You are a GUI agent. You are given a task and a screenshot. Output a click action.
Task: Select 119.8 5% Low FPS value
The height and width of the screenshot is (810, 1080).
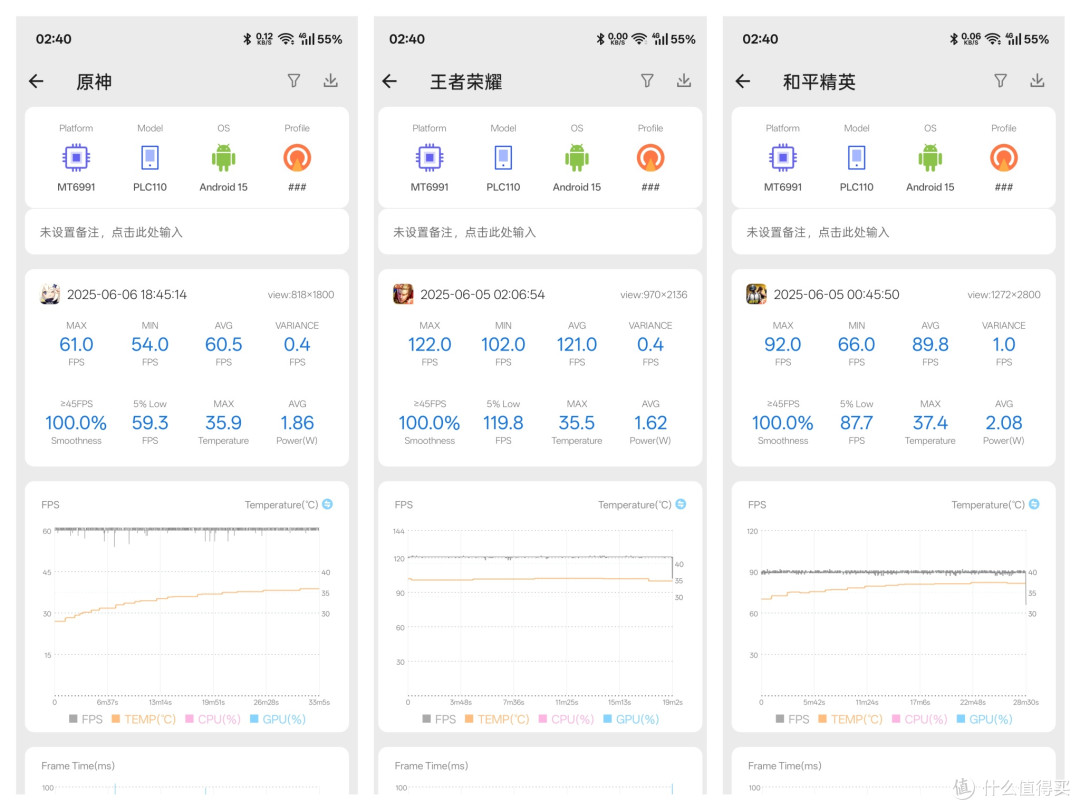pos(503,423)
